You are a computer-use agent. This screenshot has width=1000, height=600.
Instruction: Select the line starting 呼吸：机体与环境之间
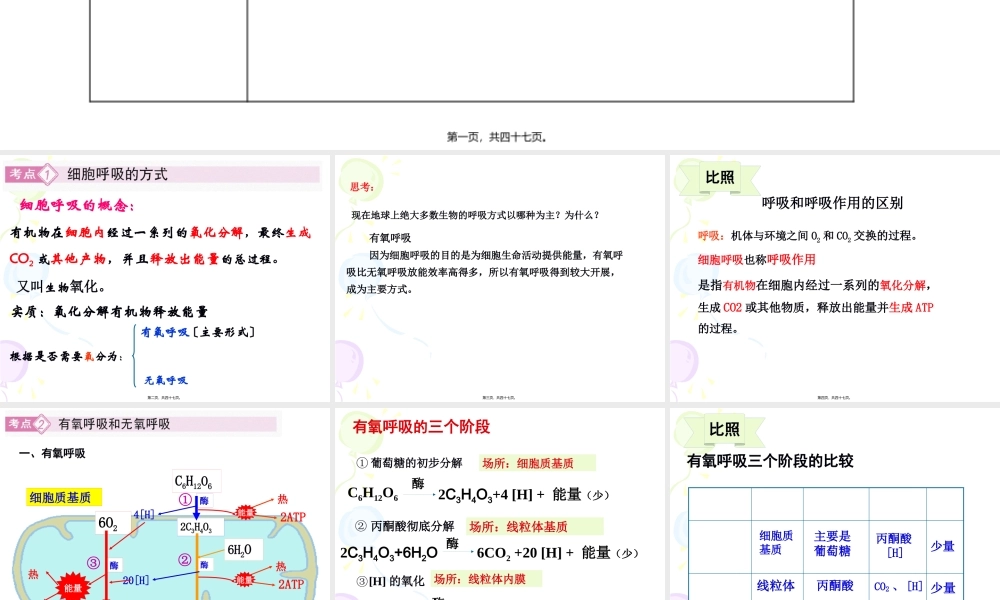pyautogui.click(x=809, y=236)
